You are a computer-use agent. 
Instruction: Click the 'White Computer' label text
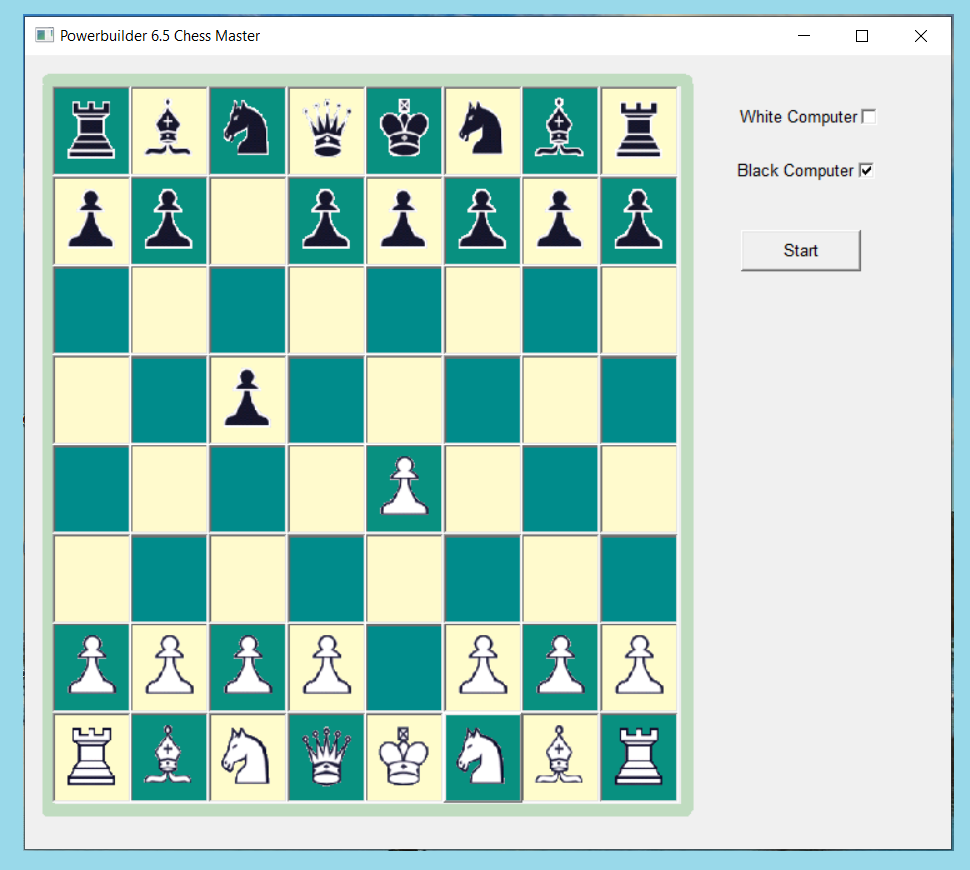pyautogui.click(x=798, y=116)
